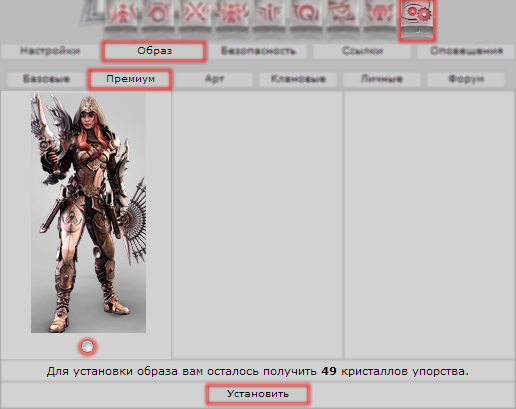This screenshot has width=516, height=409.
Task: Go to the Безопасность tab
Action: 258,51
